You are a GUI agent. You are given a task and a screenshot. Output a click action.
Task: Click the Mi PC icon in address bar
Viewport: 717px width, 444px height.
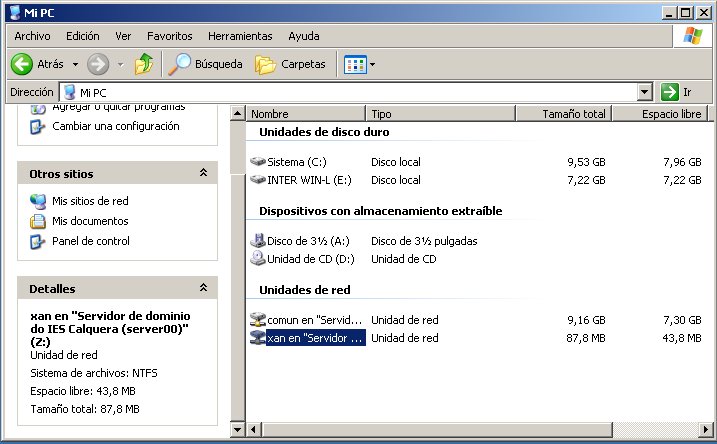(x=70, y=92)
